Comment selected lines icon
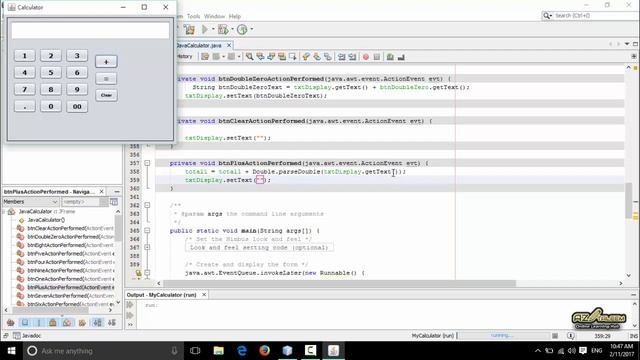640x360 pixels. (390, 57)
